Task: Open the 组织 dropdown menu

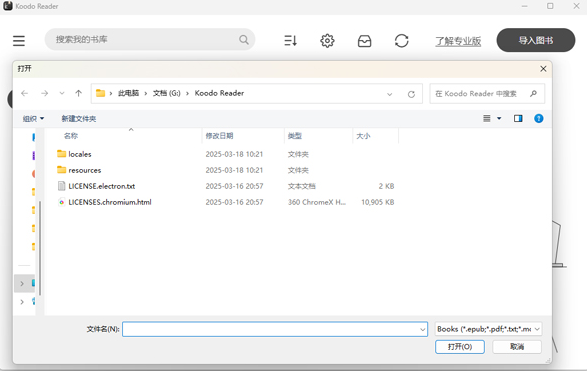Action: [33, 119]
